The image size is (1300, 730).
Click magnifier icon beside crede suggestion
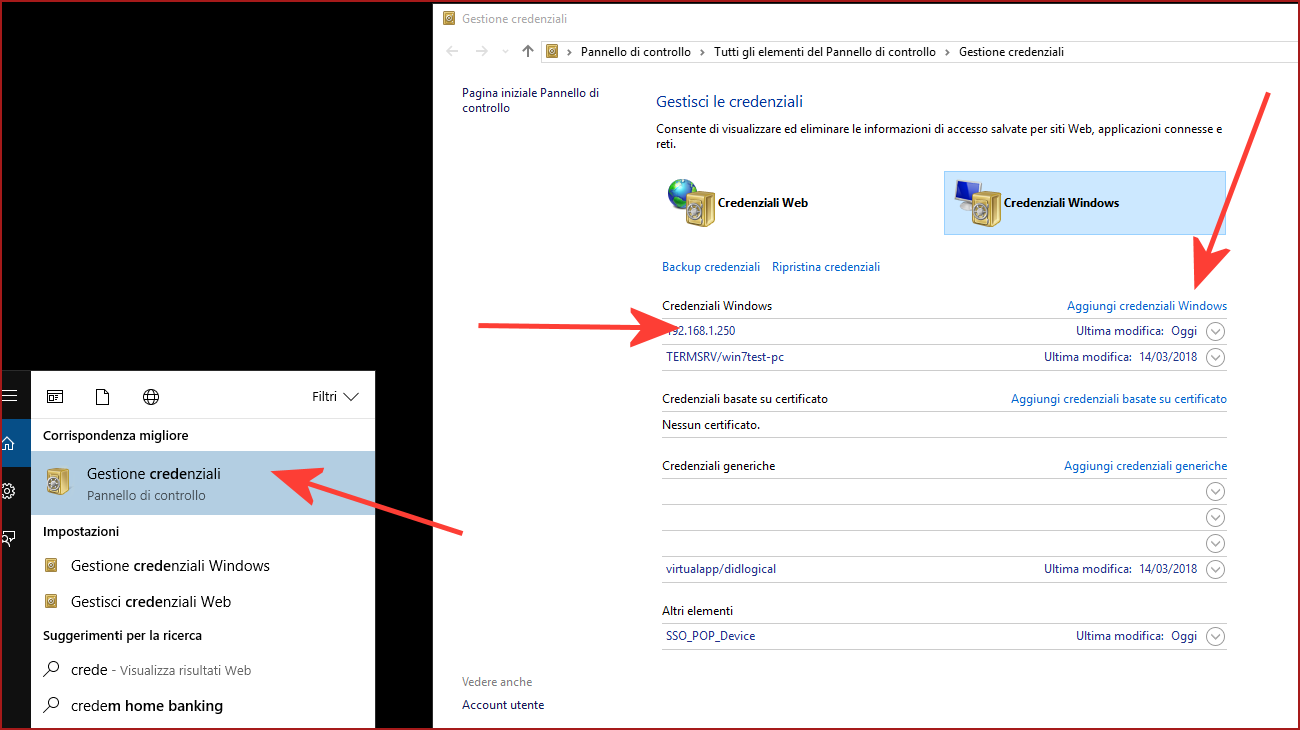pyautogui.click(x=52, y=670)
